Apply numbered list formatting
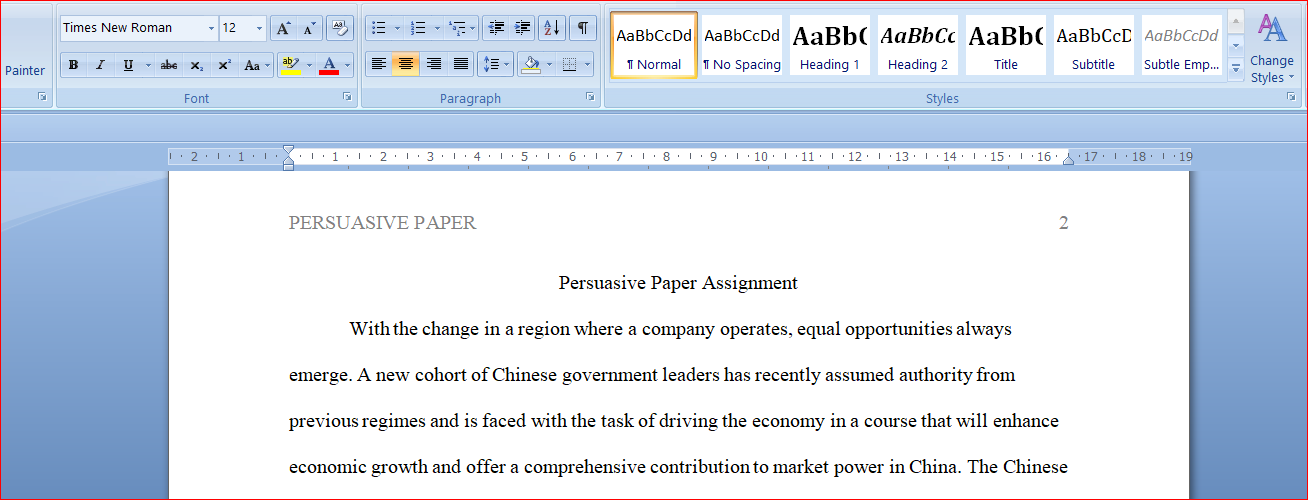1308x500 pixels. tap(418, 28)
